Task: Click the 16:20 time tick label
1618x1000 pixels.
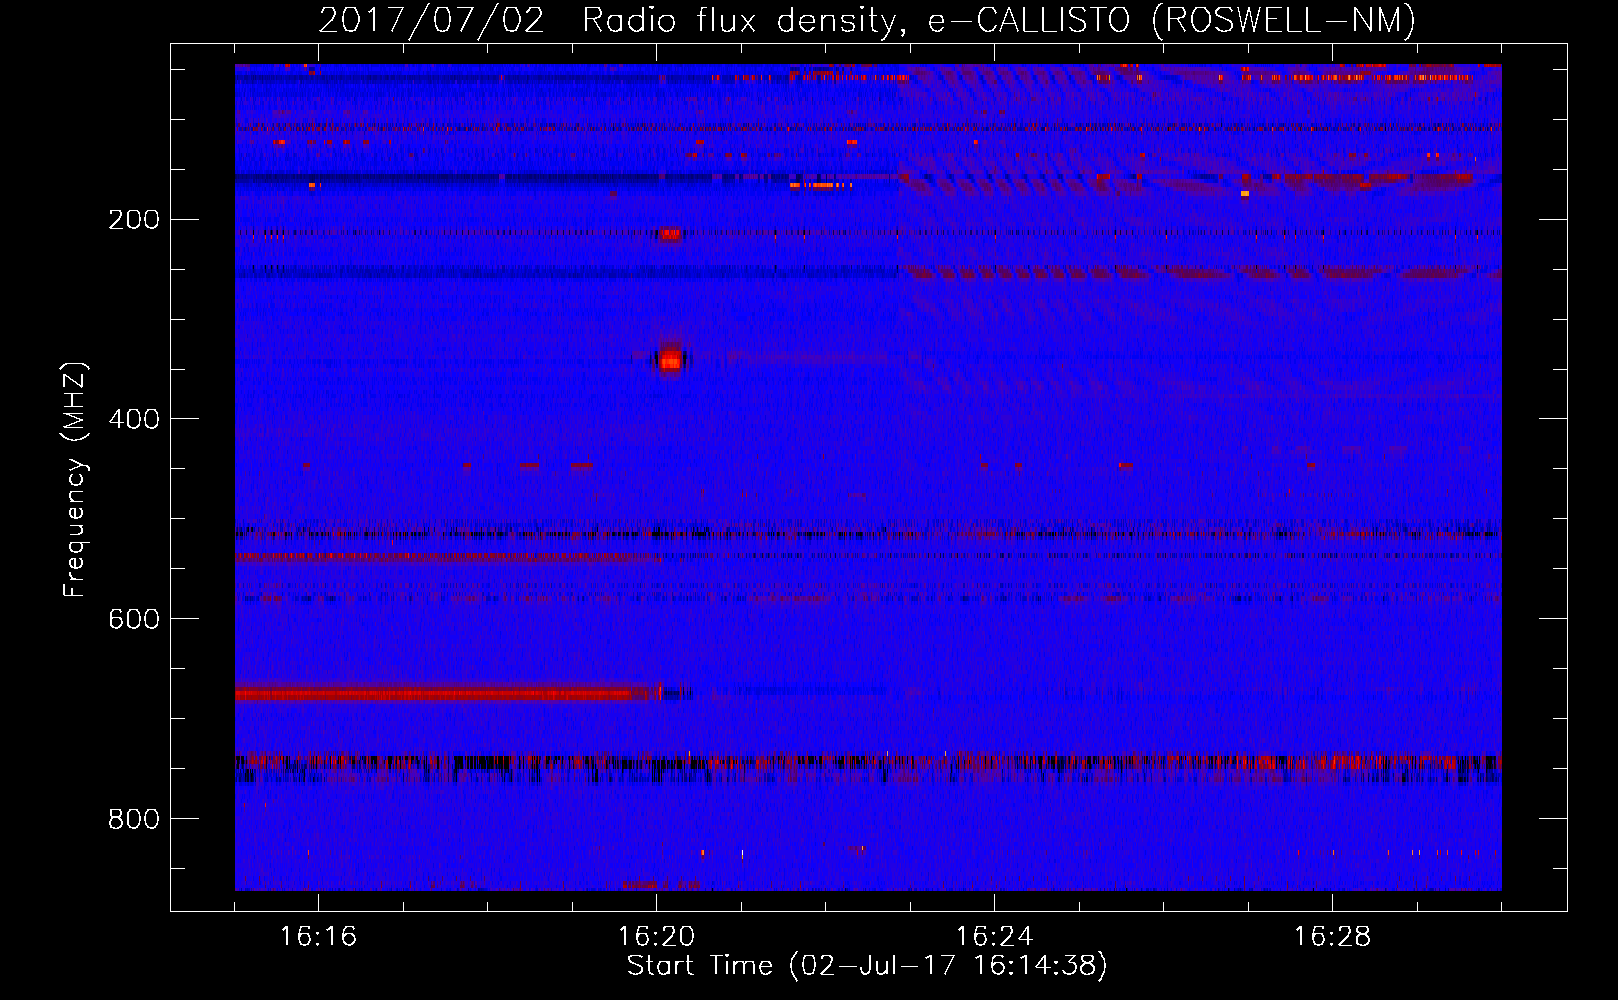Action: 656,937
